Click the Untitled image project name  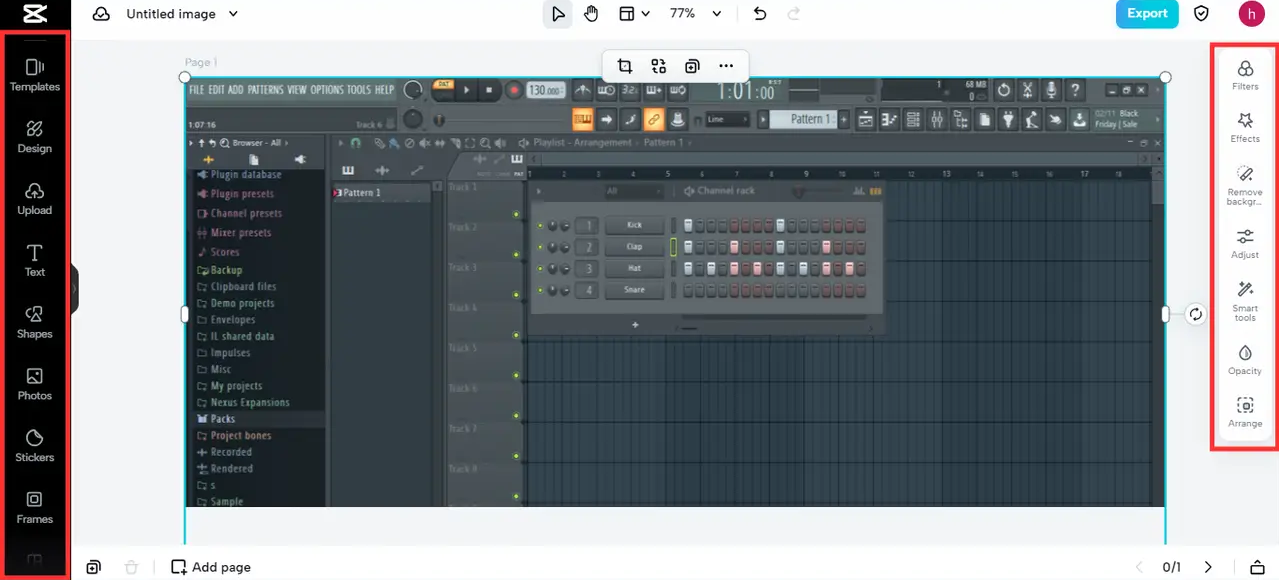click(x=171, y=14)
